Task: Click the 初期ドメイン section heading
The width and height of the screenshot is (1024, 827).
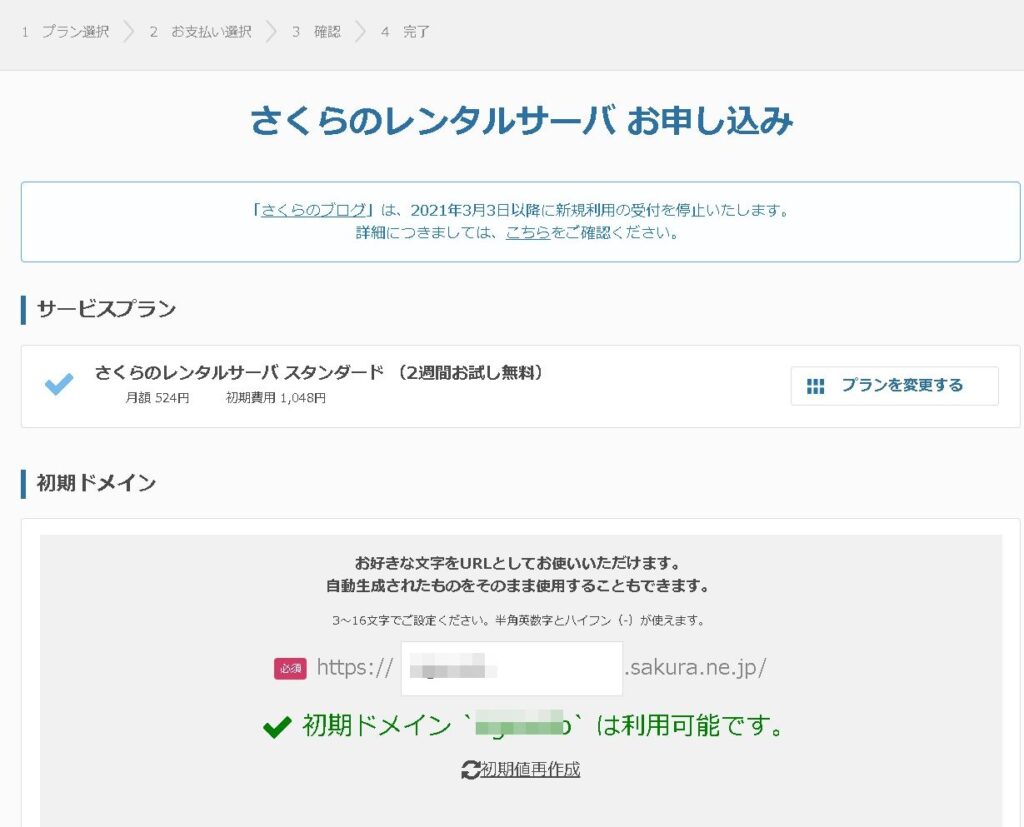Action: click(96, 483)
